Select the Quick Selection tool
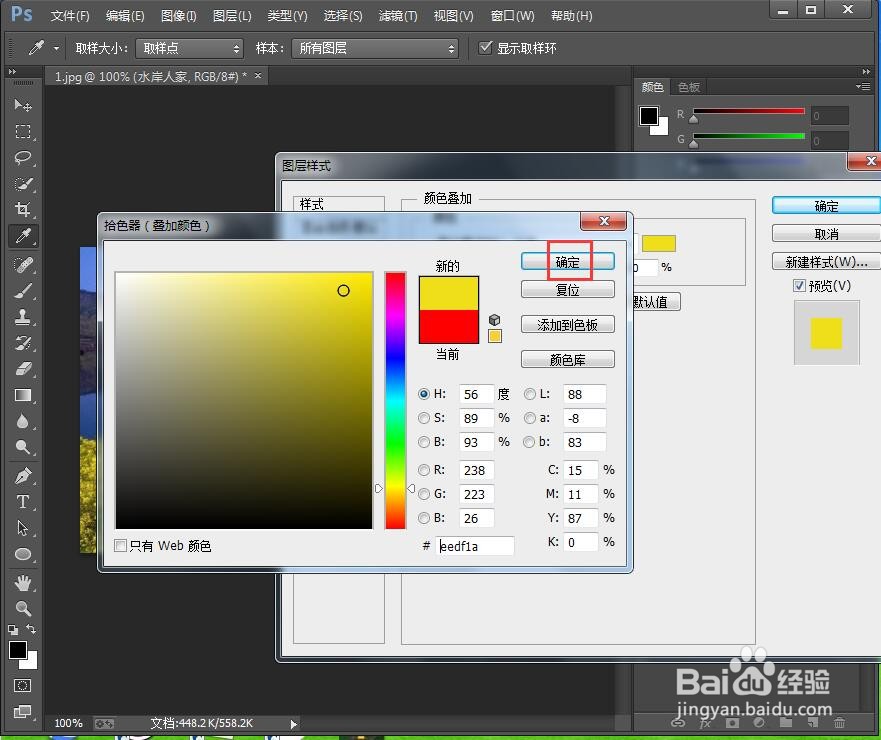The height and width of the screenshot is (740, 881). (22, 184)
